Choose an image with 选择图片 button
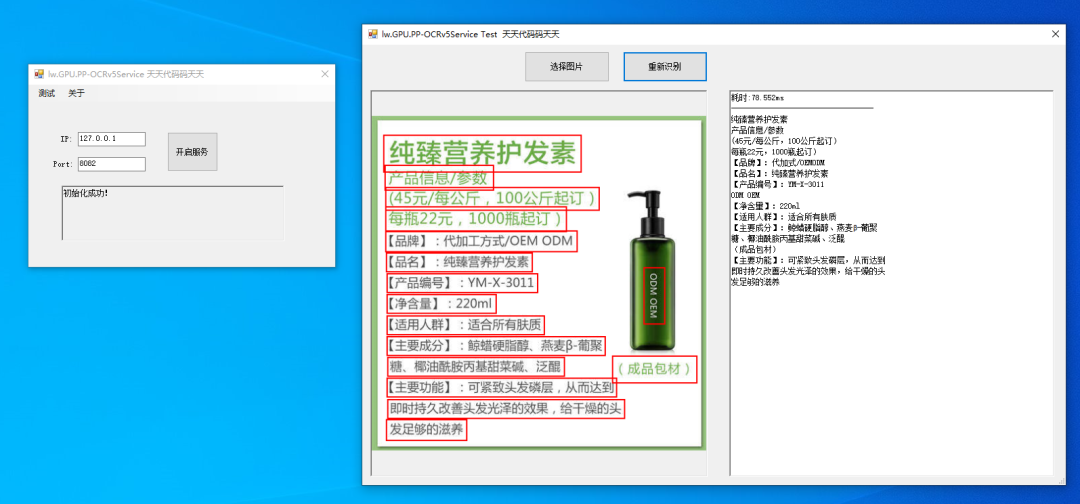 click(x=567, y=67)
